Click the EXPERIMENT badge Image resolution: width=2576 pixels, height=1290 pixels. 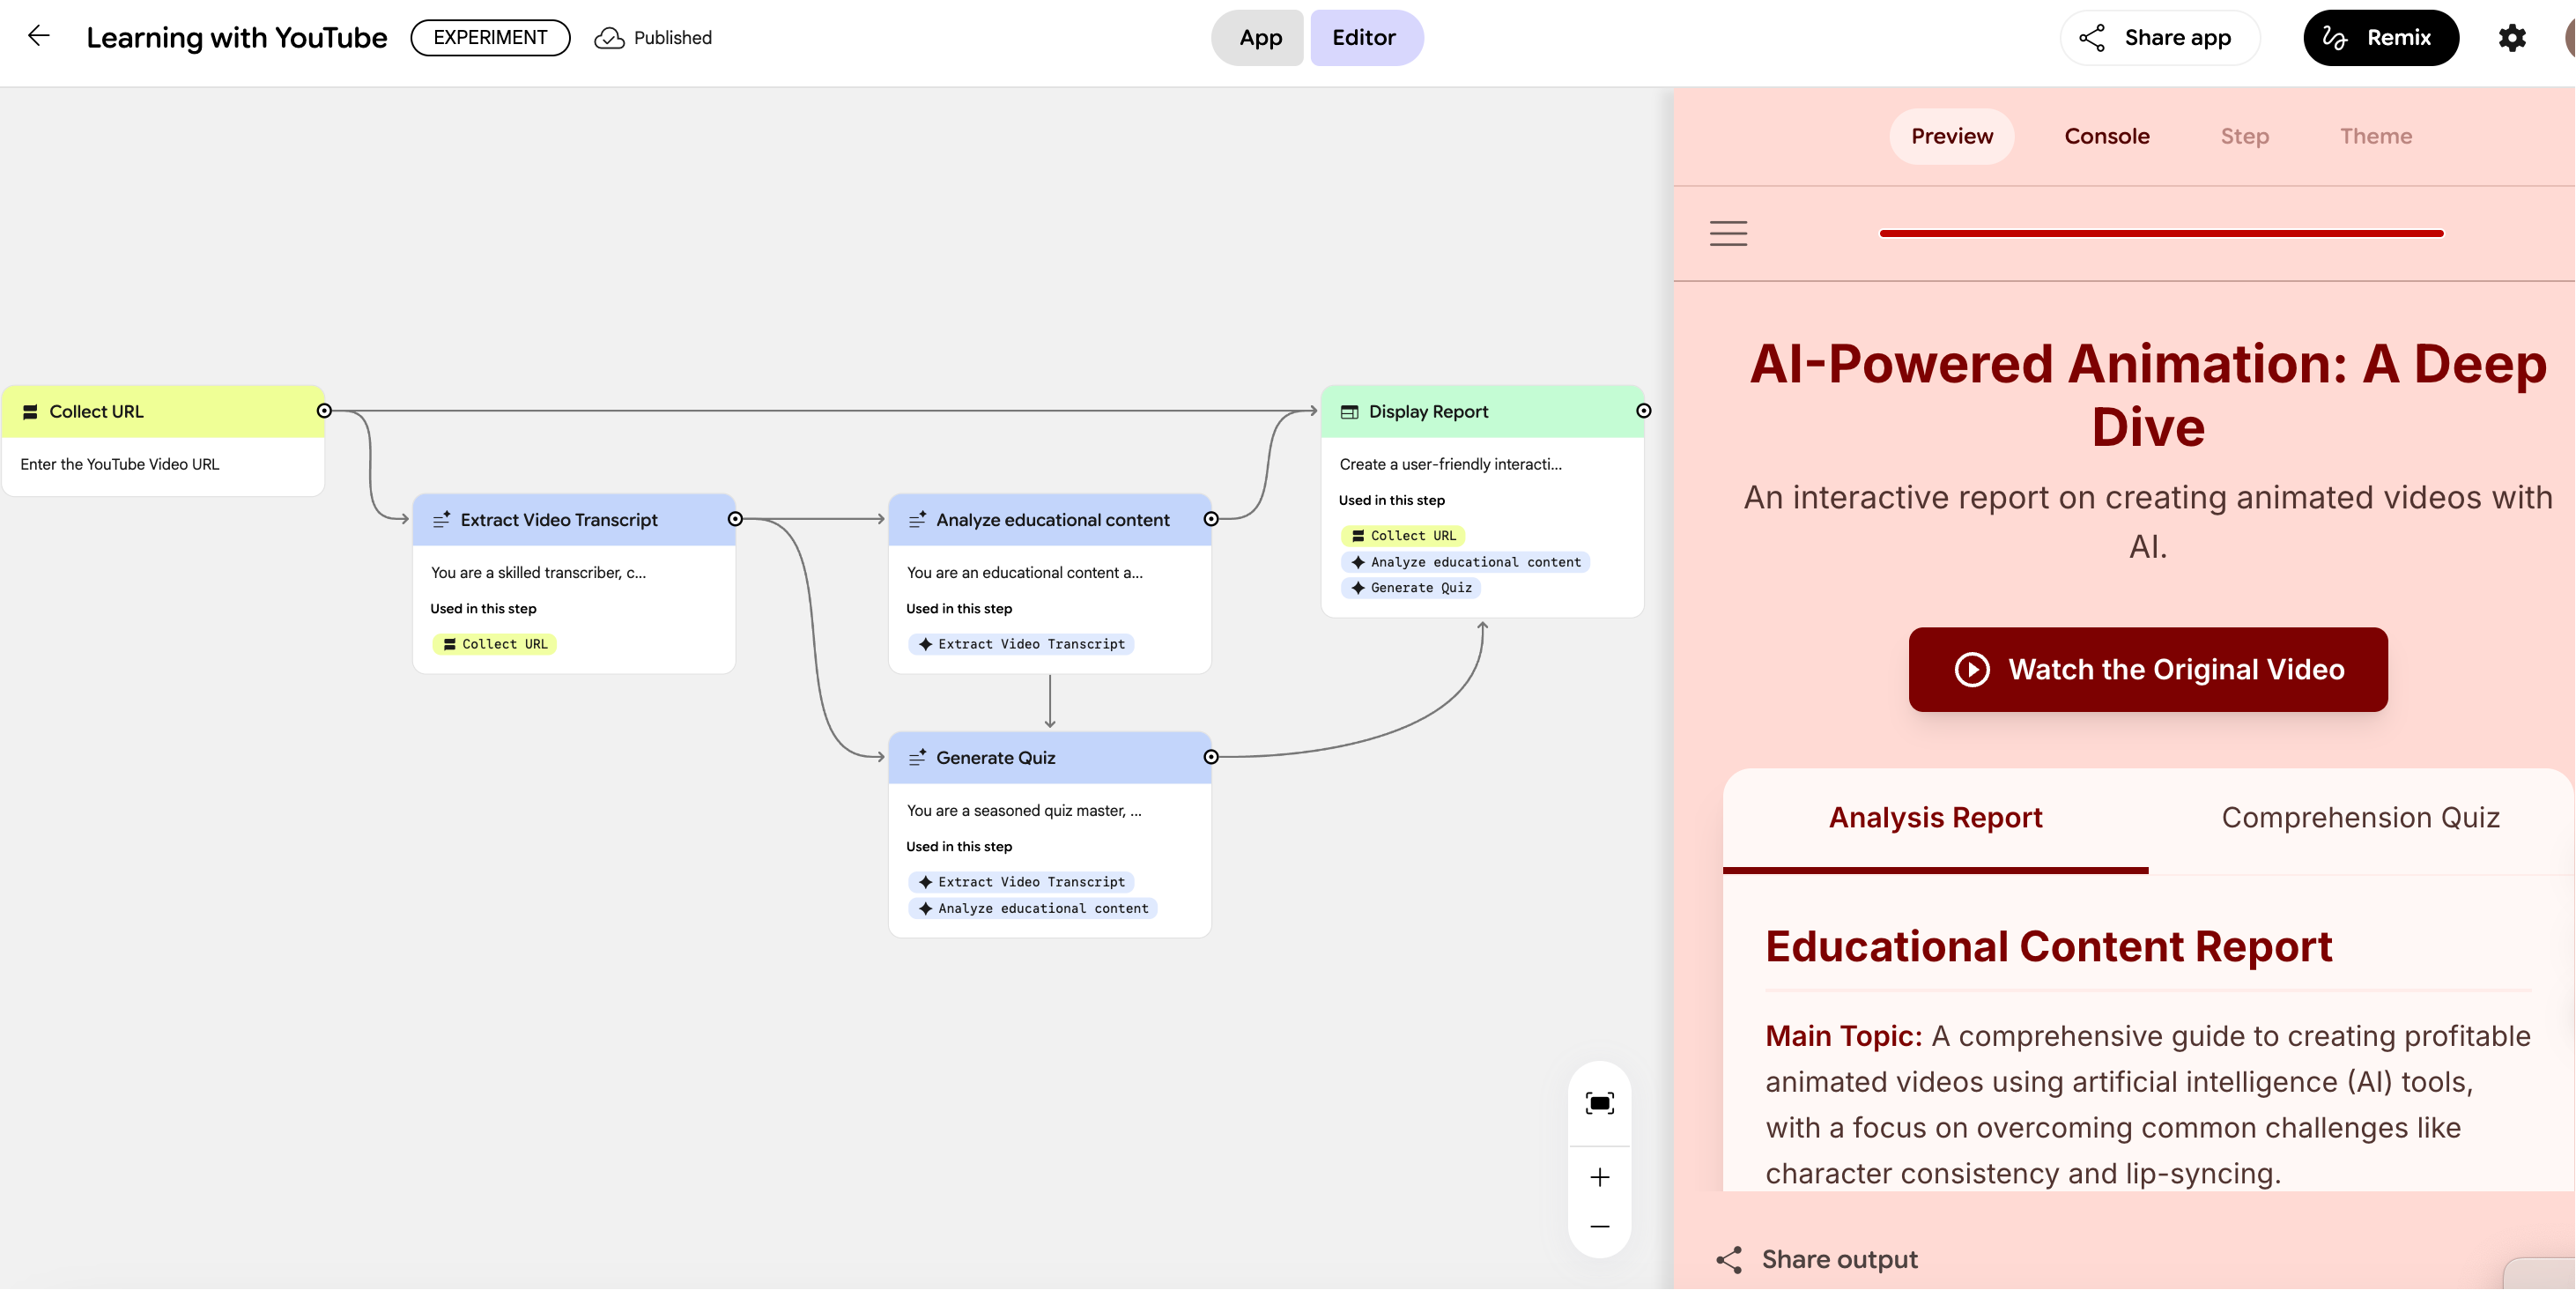(490, 38)
